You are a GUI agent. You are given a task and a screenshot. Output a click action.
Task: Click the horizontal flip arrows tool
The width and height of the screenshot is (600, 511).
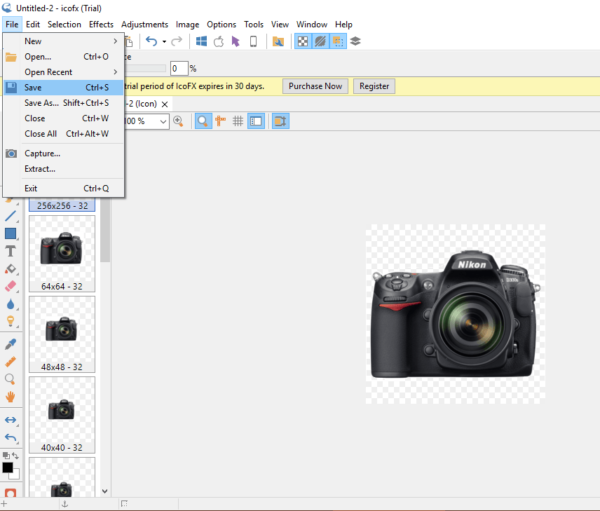click(10, 420)
